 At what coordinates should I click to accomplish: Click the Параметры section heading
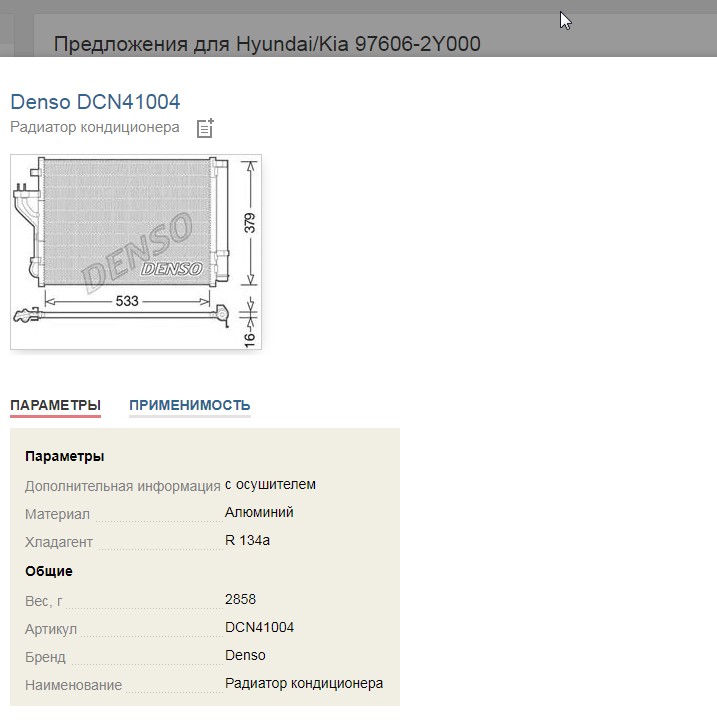point(64,456)
